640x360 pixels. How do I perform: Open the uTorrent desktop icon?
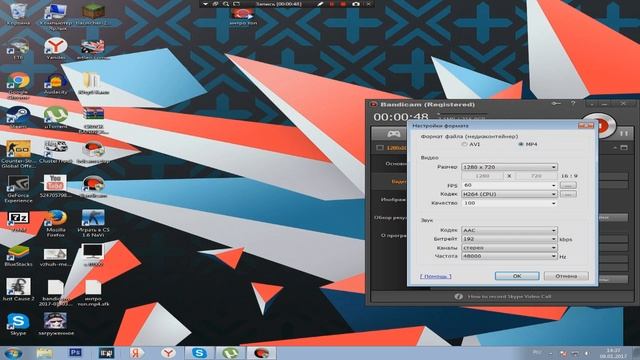[56, 118]
